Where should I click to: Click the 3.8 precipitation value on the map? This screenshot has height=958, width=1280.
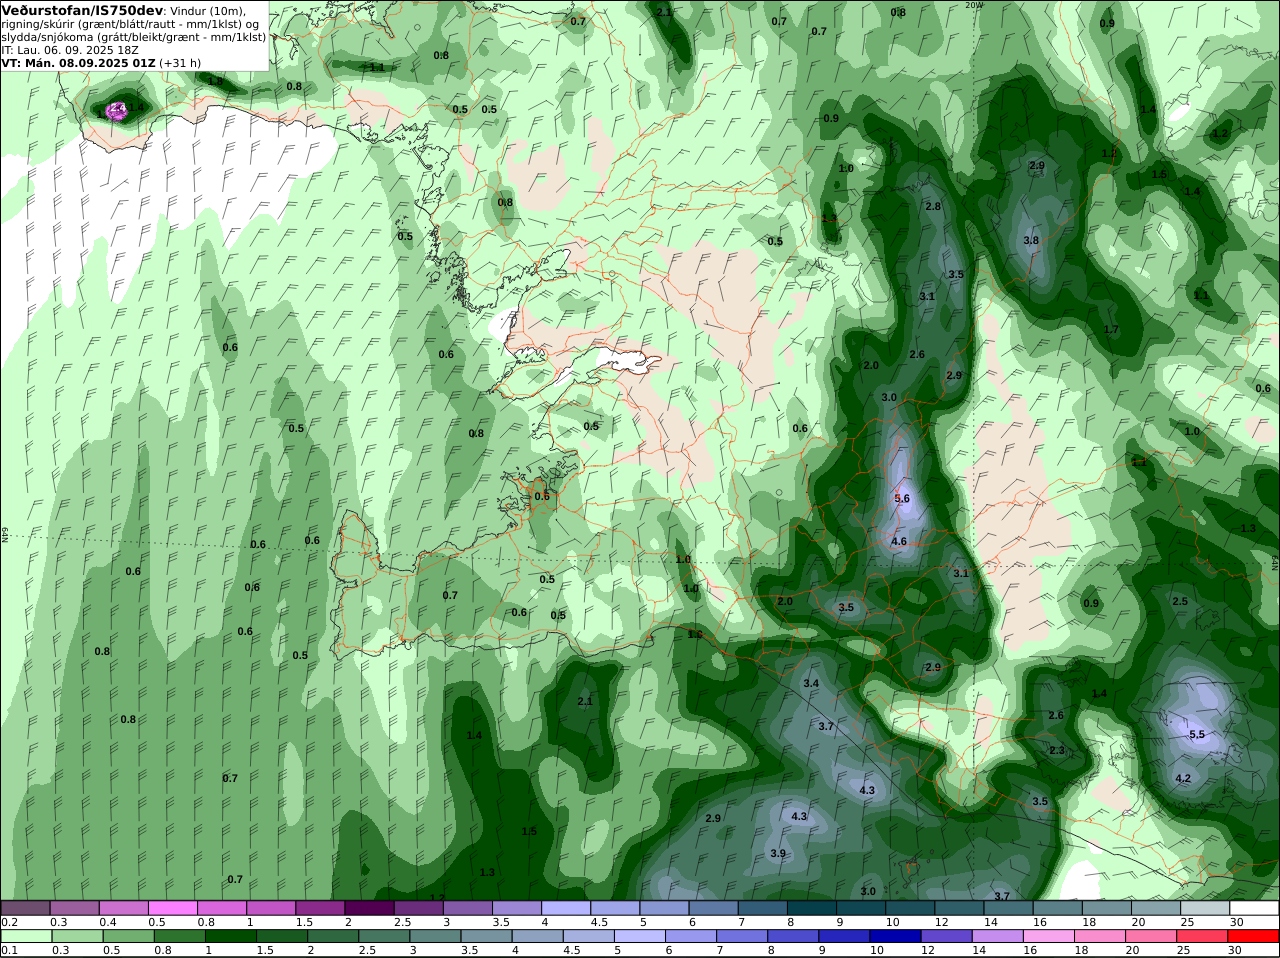(1031, 240)
